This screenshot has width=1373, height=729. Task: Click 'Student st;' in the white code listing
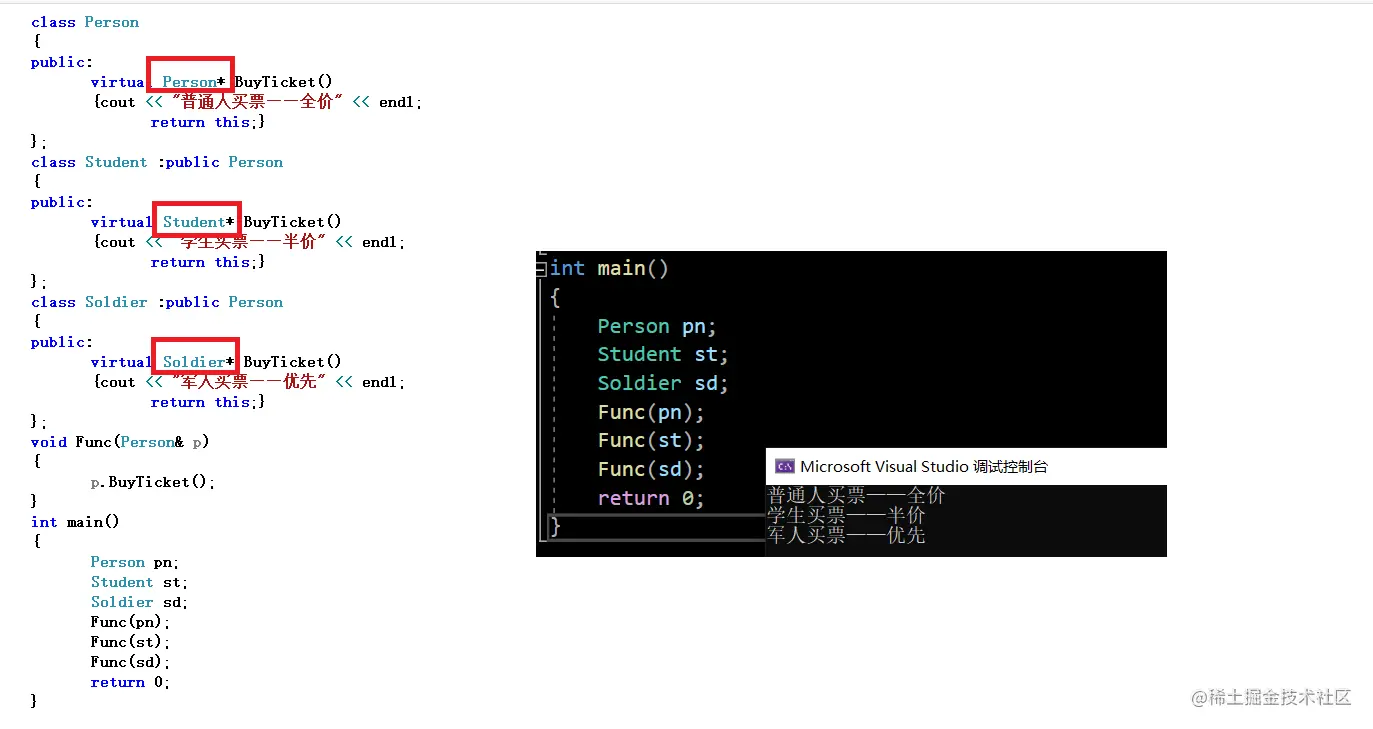pos(139,582)
